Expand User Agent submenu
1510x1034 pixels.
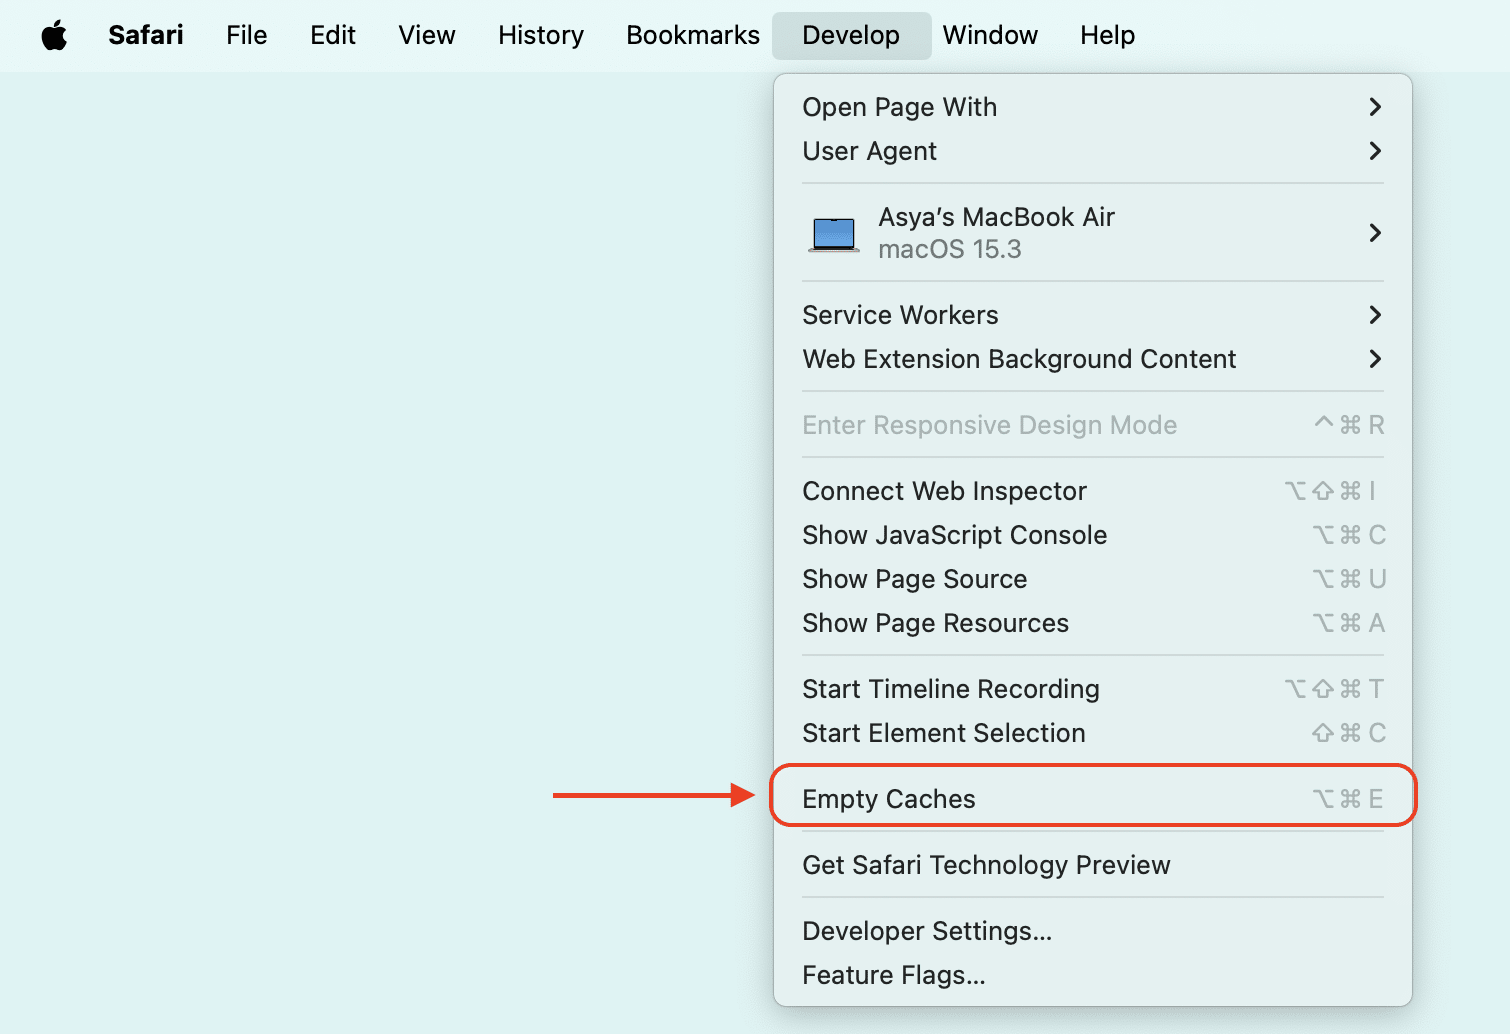(1093, 151)
